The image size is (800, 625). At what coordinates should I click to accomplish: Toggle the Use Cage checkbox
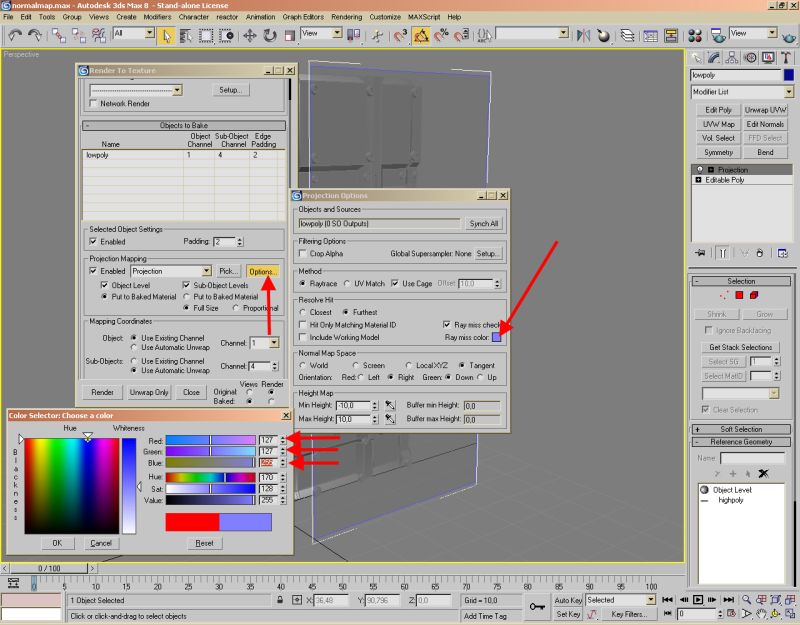394,282
